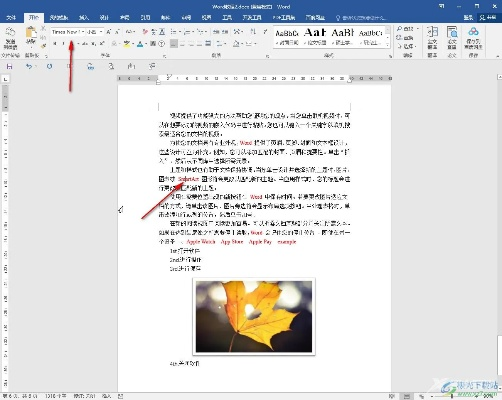
Task: Click the Redo icon in quick access toolbar
Action: pyautogui.click(x=49, y=67)
